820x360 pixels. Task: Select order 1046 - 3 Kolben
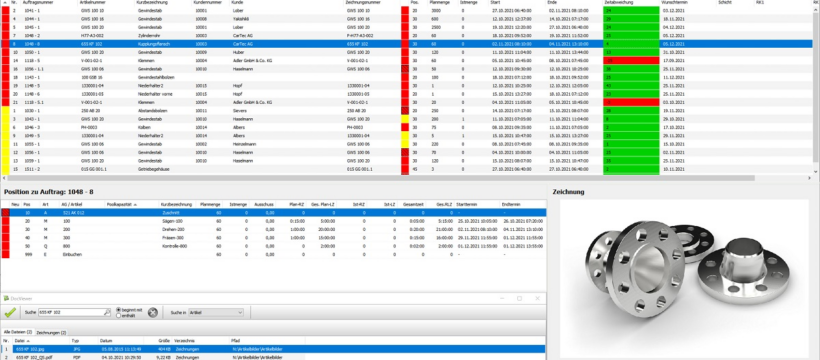[407, 128]
